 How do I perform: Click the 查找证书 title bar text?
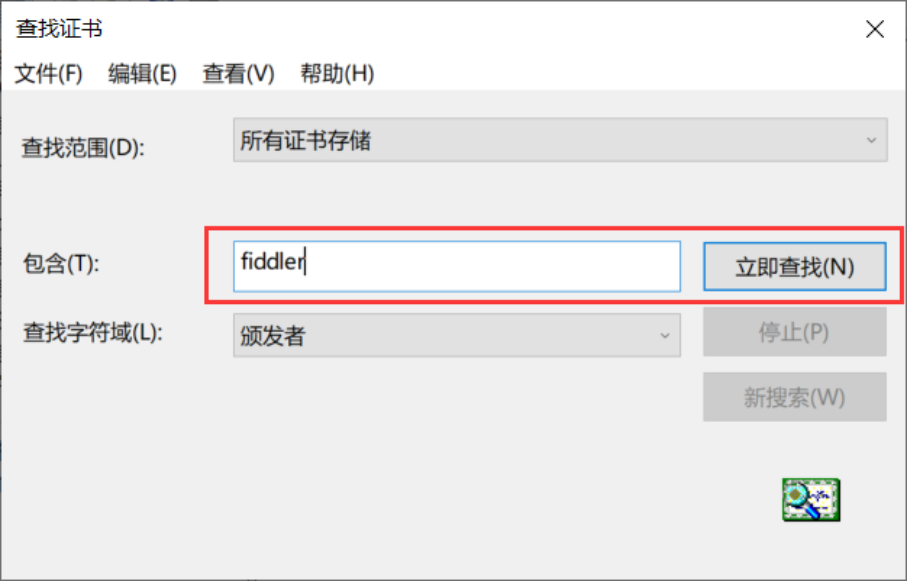click(x=59, y=28)
